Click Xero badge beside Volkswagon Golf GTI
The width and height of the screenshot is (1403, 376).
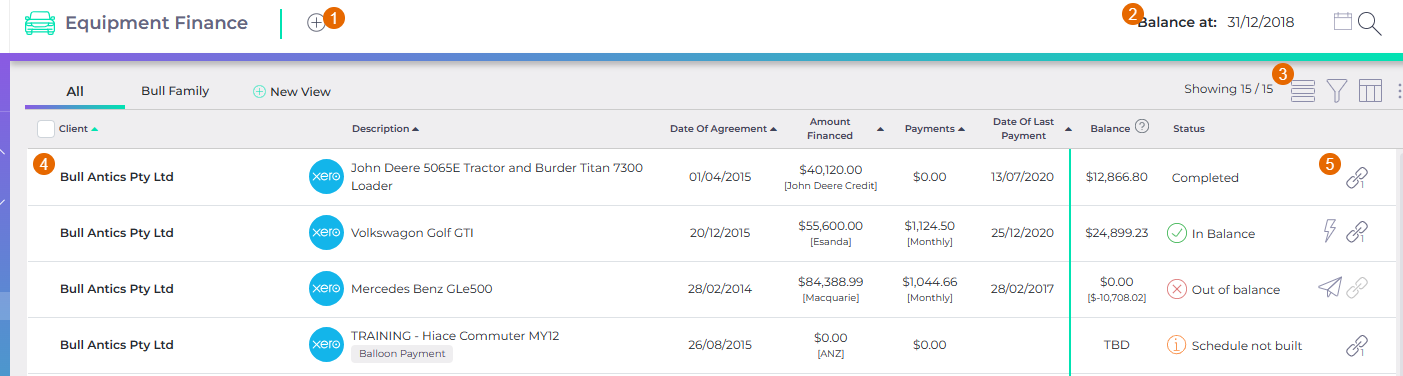tap(326, 233)
